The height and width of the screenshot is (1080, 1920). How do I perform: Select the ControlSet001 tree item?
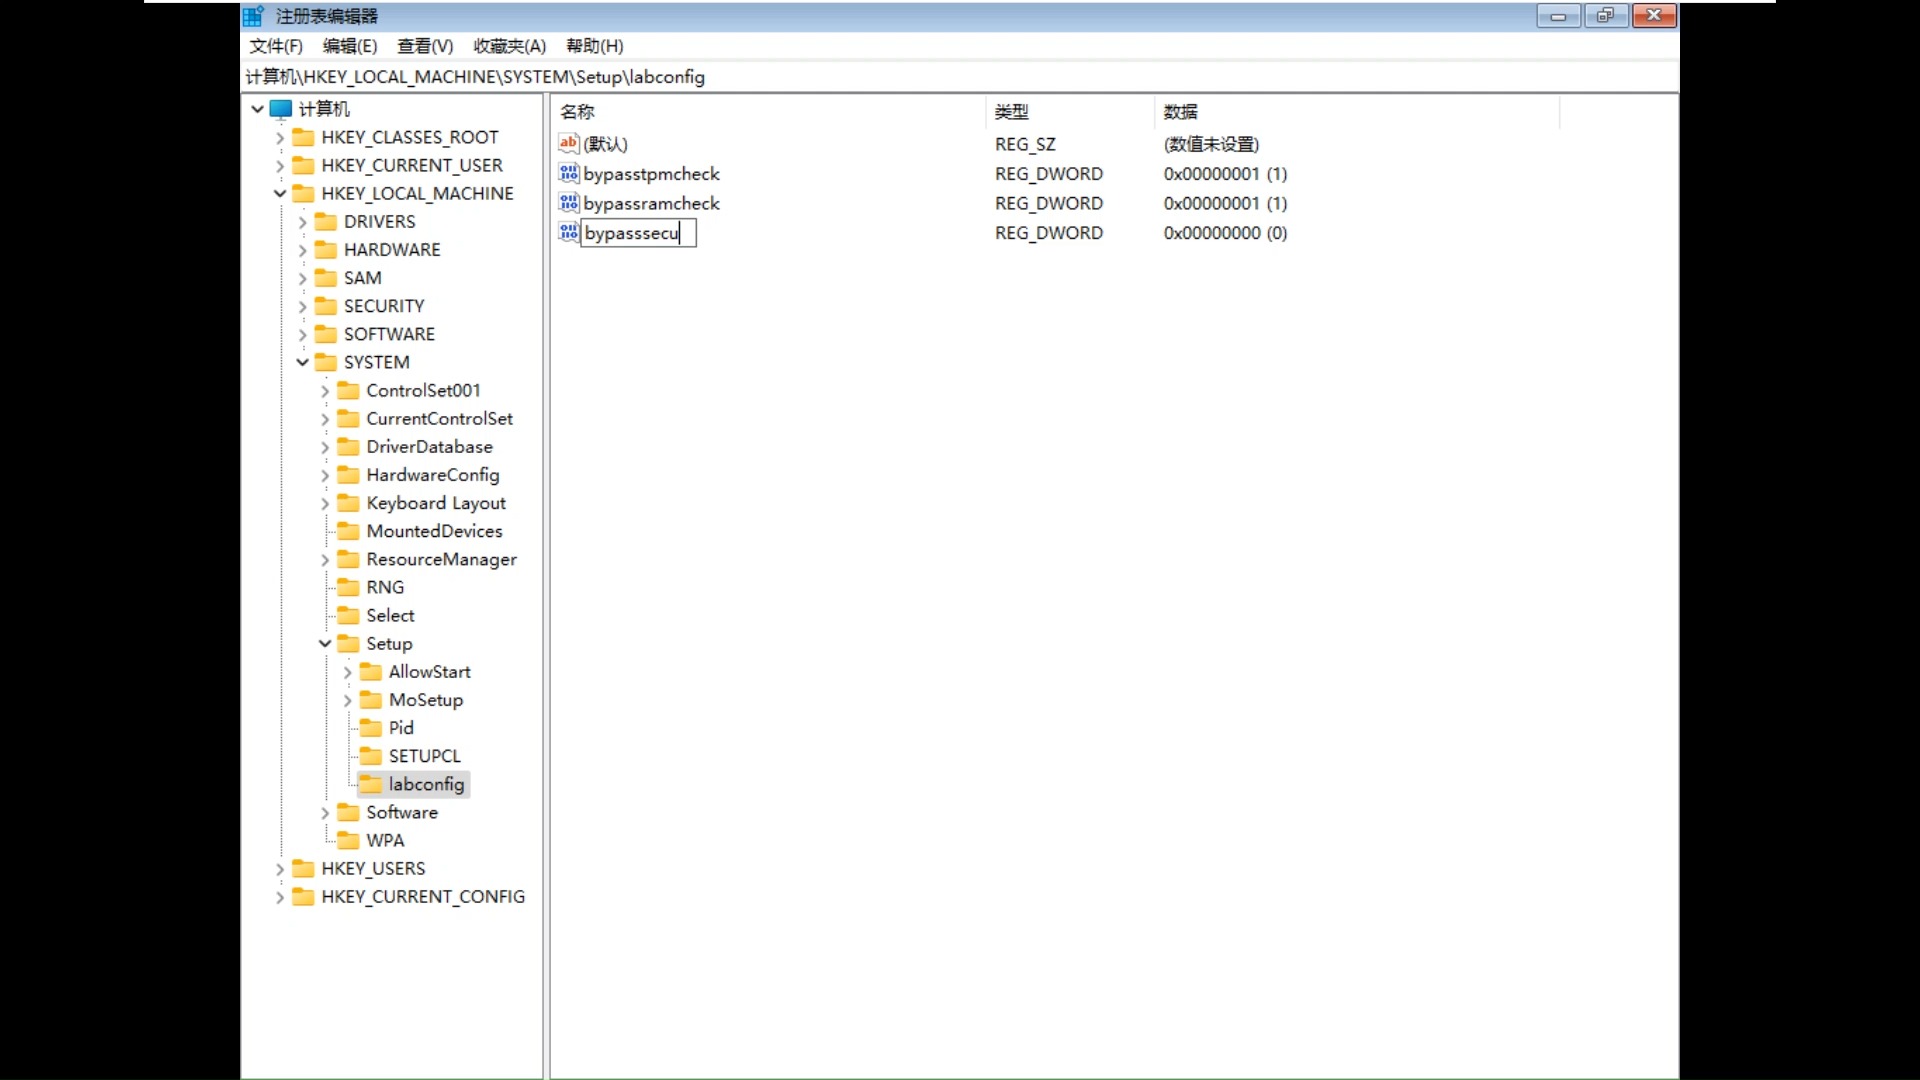tap(423, 390)
